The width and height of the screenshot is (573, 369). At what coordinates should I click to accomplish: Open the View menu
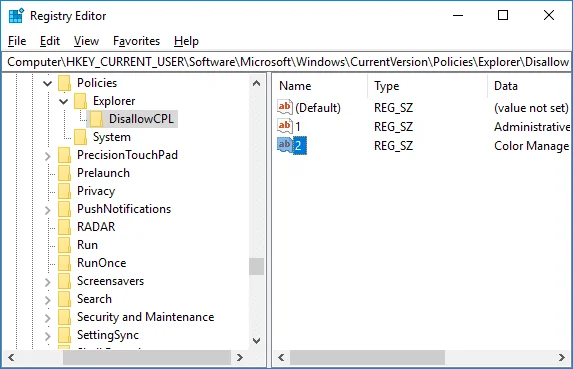[x=86, y=41]
